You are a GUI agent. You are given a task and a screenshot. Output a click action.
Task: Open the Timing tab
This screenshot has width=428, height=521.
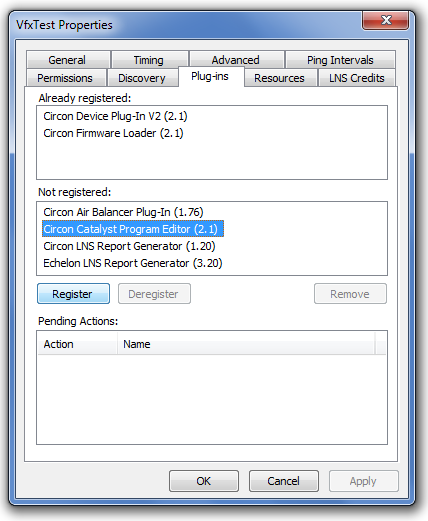(149, 60)
